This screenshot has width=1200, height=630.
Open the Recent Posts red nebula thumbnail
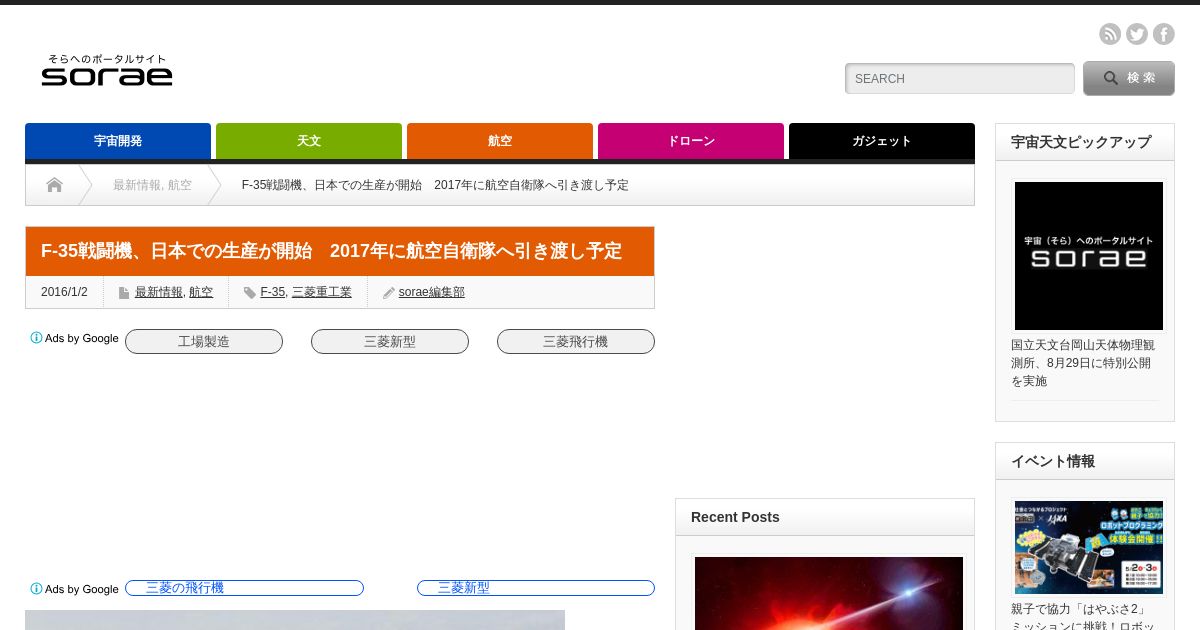pyautogui.click(x=829, y=593)
